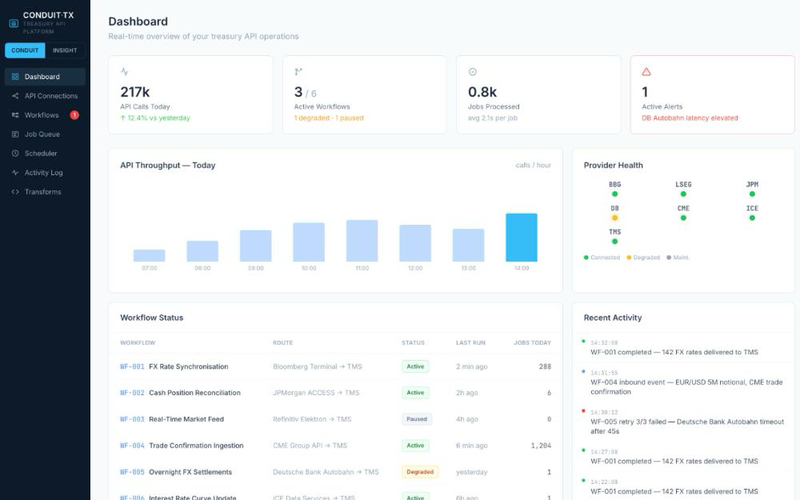Open the Activity Log
Screen dimensions: 800x500
coord(45,172)
